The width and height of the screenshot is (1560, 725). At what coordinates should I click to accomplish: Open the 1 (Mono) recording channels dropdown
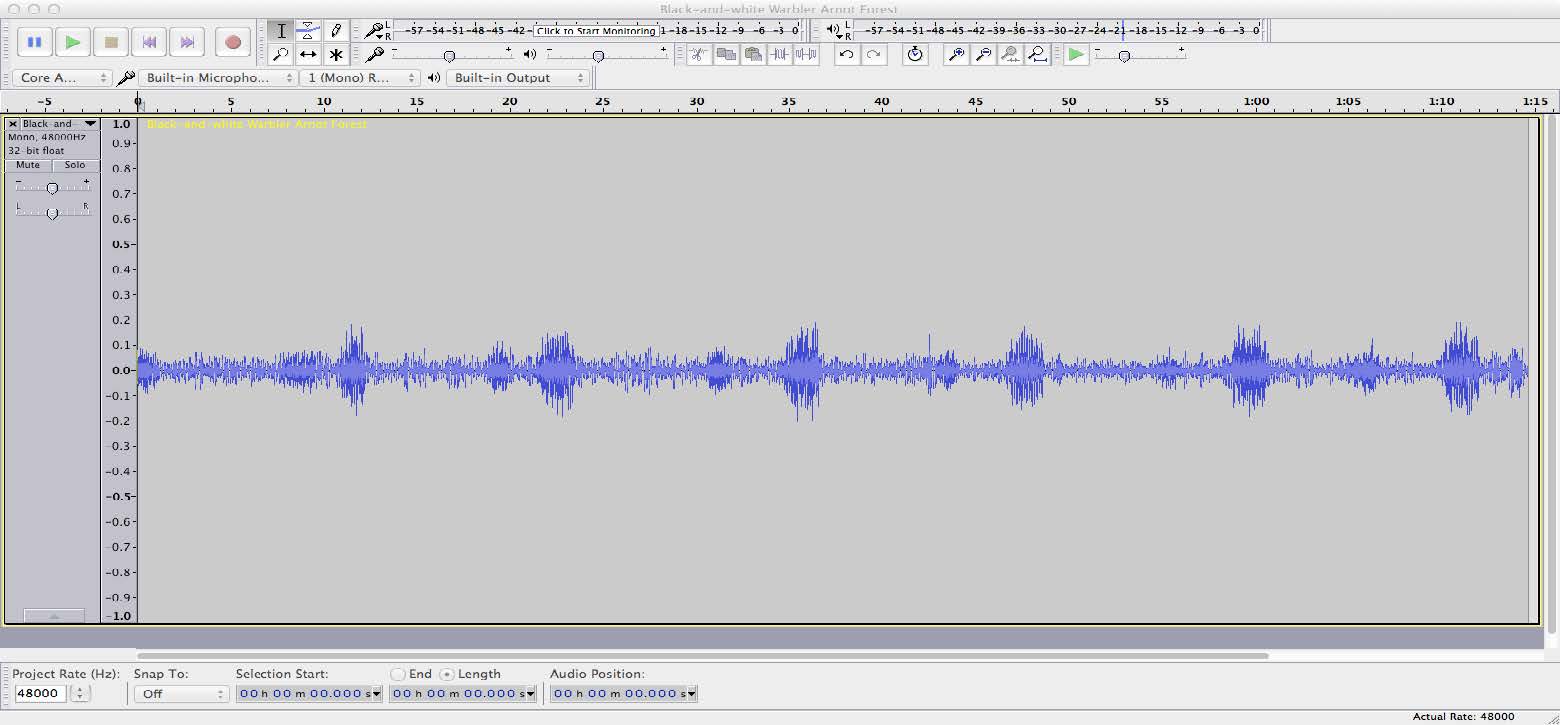361,78
